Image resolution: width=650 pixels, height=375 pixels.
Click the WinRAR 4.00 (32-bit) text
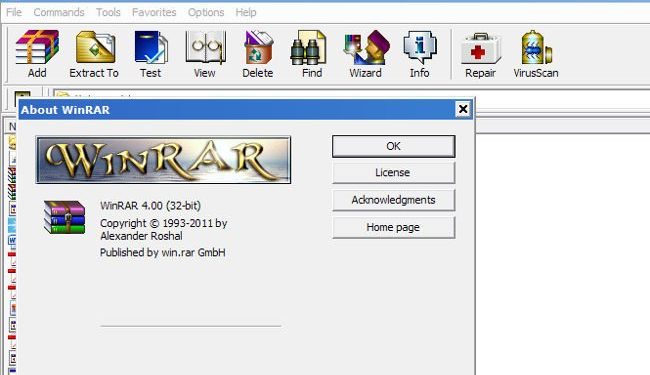coord(150,206)
